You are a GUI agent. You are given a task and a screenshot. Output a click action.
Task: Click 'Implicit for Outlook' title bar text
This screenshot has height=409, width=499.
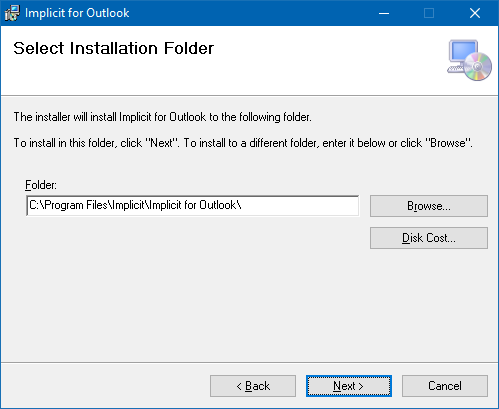tap(77, 13)
